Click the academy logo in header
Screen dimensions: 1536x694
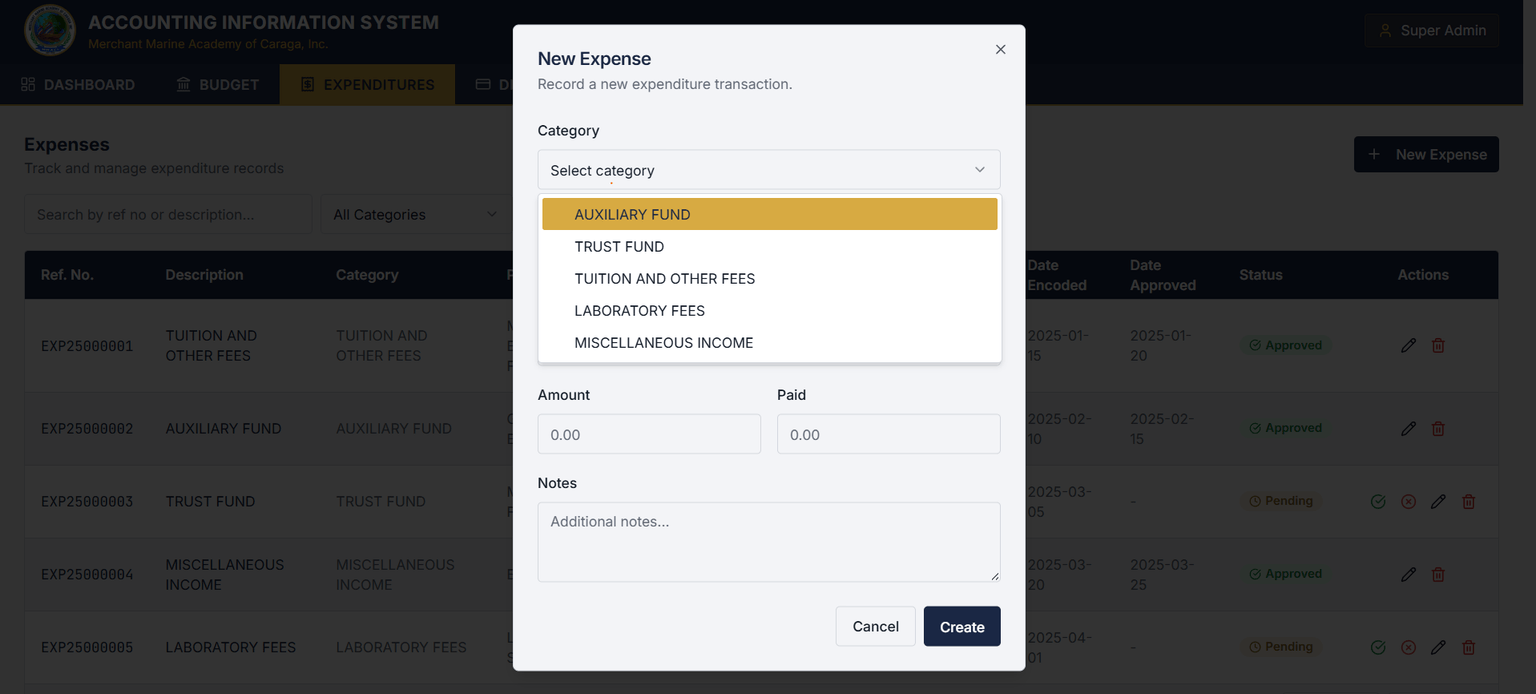50,30
